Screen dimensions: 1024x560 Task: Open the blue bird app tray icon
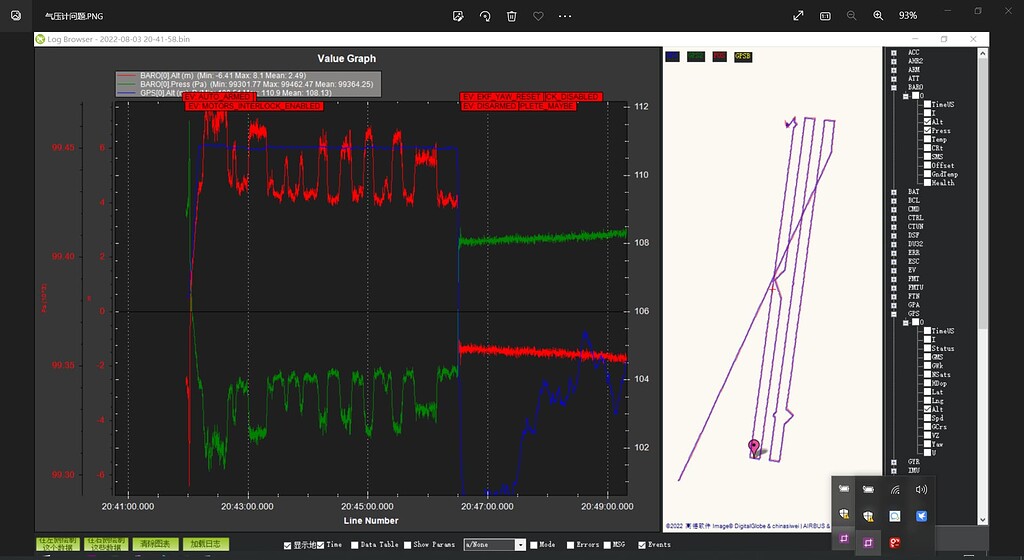point(921,516)
